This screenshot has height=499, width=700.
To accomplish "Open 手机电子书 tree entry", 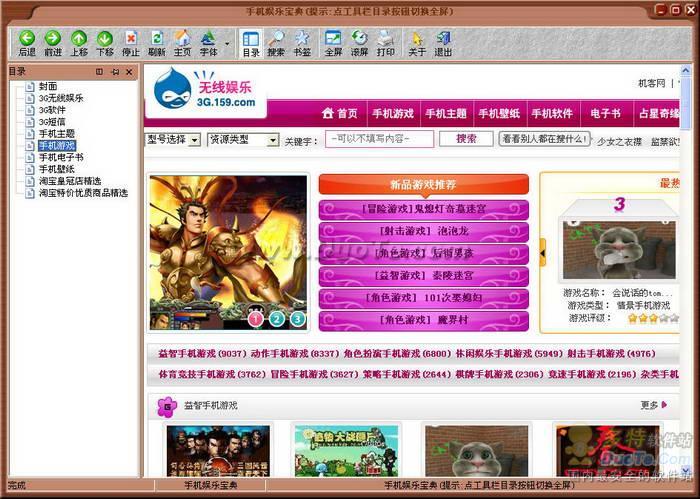I will [61, 157].
